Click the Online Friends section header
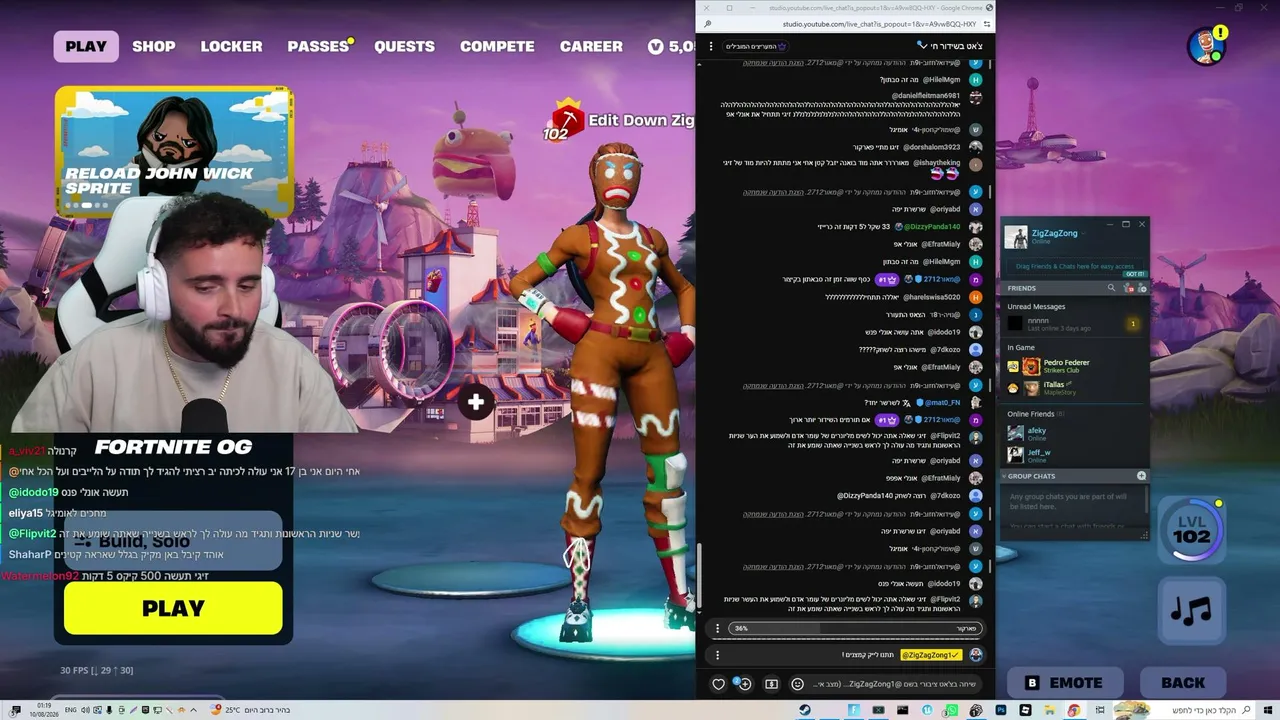Image resolution: width=1280 pixels, height=720 pixels. (x=1036, y=413)
